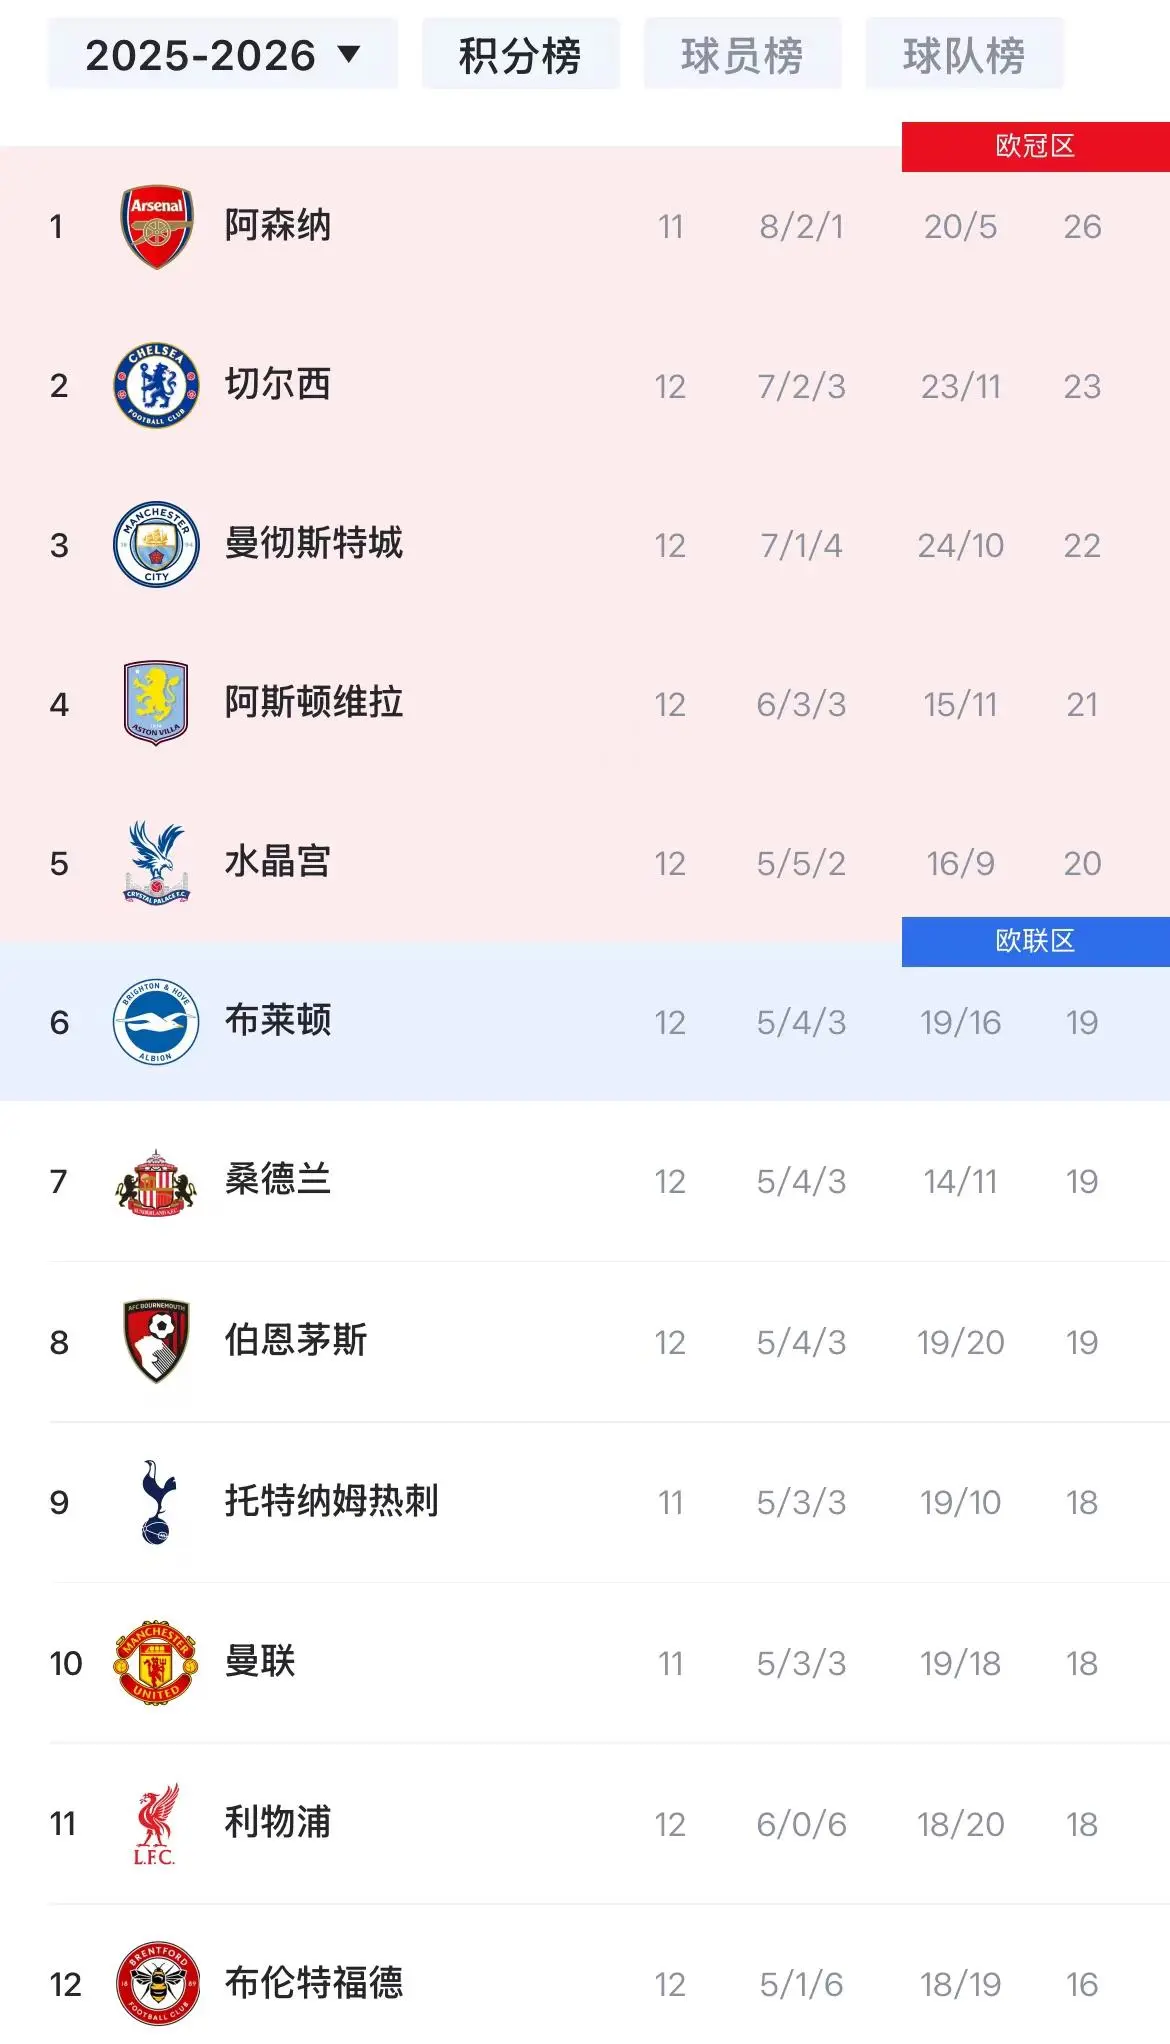
Task: Click the blue 欧联区 label
Action: 1035,941
